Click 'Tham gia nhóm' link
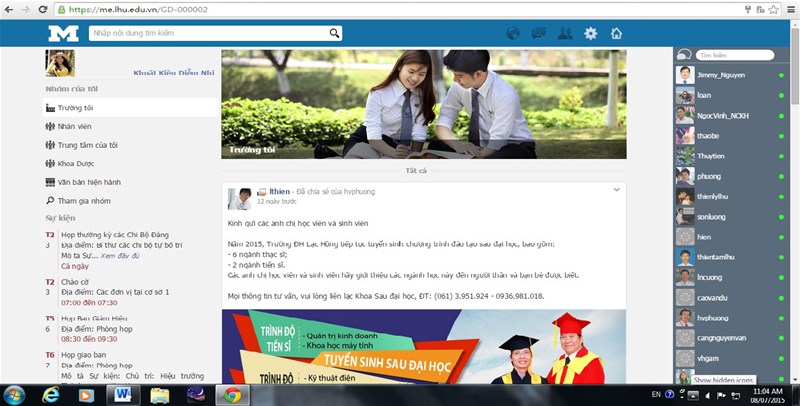The width and height of the screenshot is (800, 406). point(83,201)
